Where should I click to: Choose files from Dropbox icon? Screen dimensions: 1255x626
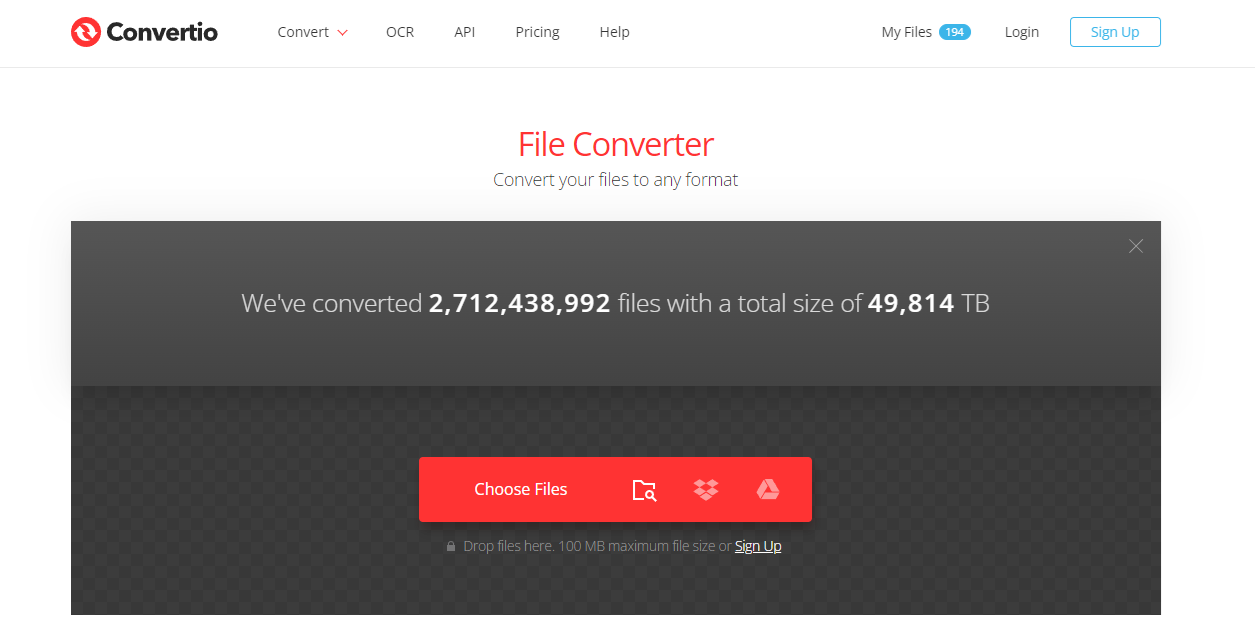706,489
